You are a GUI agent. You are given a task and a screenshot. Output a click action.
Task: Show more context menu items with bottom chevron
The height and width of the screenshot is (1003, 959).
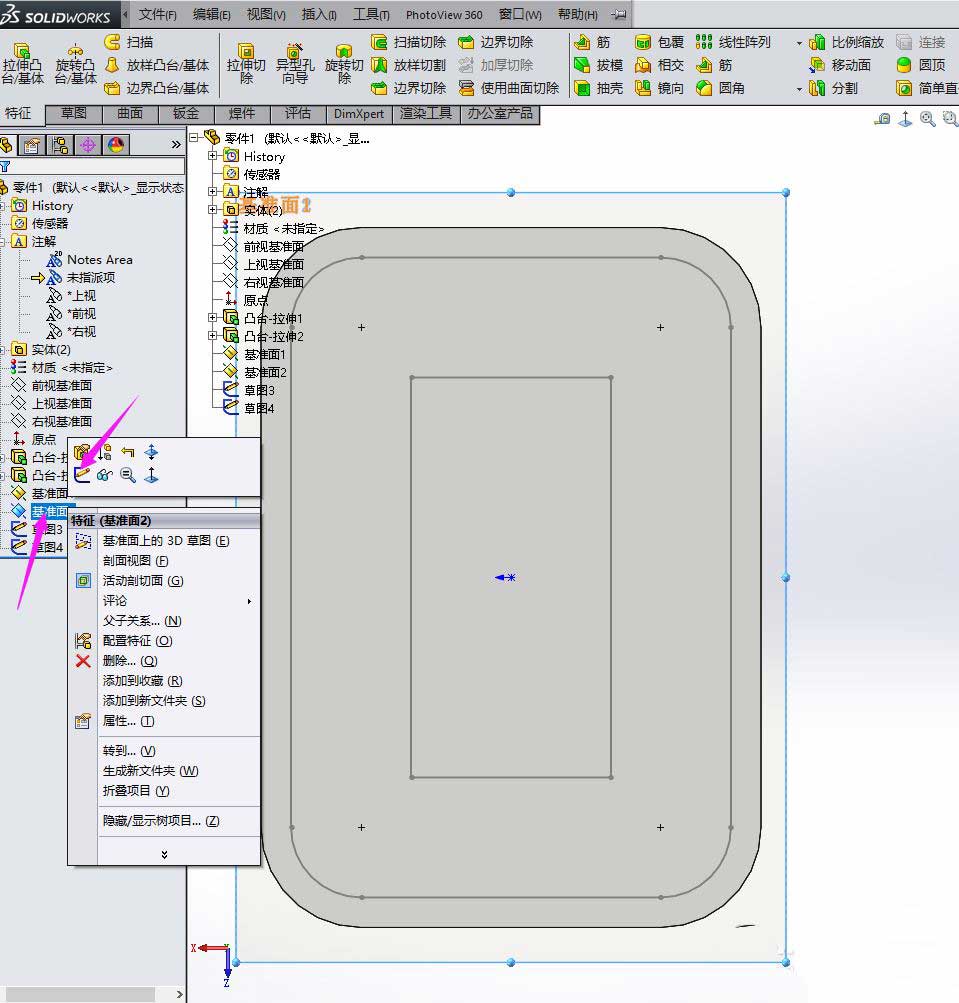[x=164, y=855]
